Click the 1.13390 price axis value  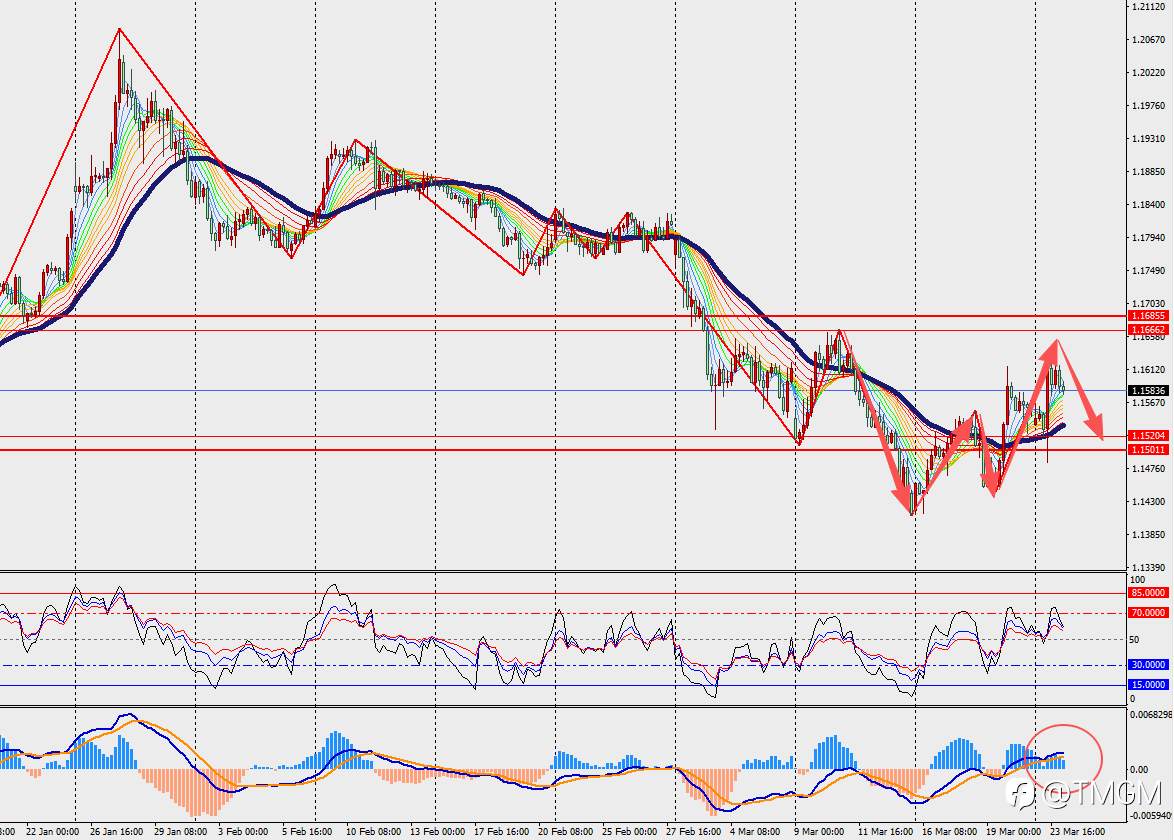(x=1149, y=567)
